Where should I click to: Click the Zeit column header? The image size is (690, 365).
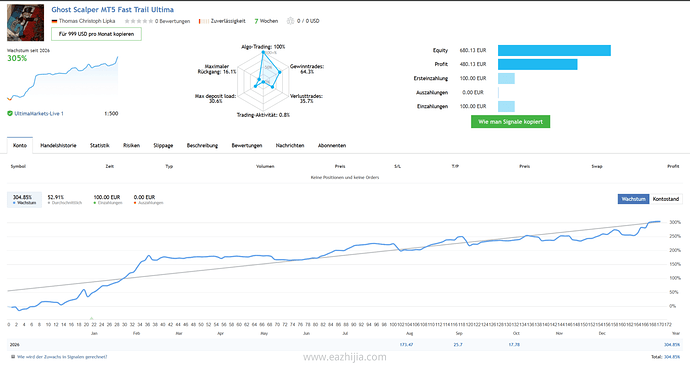click(x=110, y=166)
